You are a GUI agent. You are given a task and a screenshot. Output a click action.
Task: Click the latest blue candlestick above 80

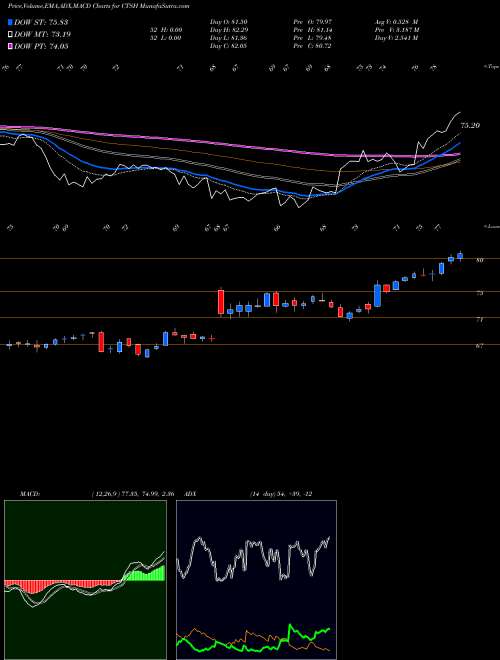coord(460,256)
